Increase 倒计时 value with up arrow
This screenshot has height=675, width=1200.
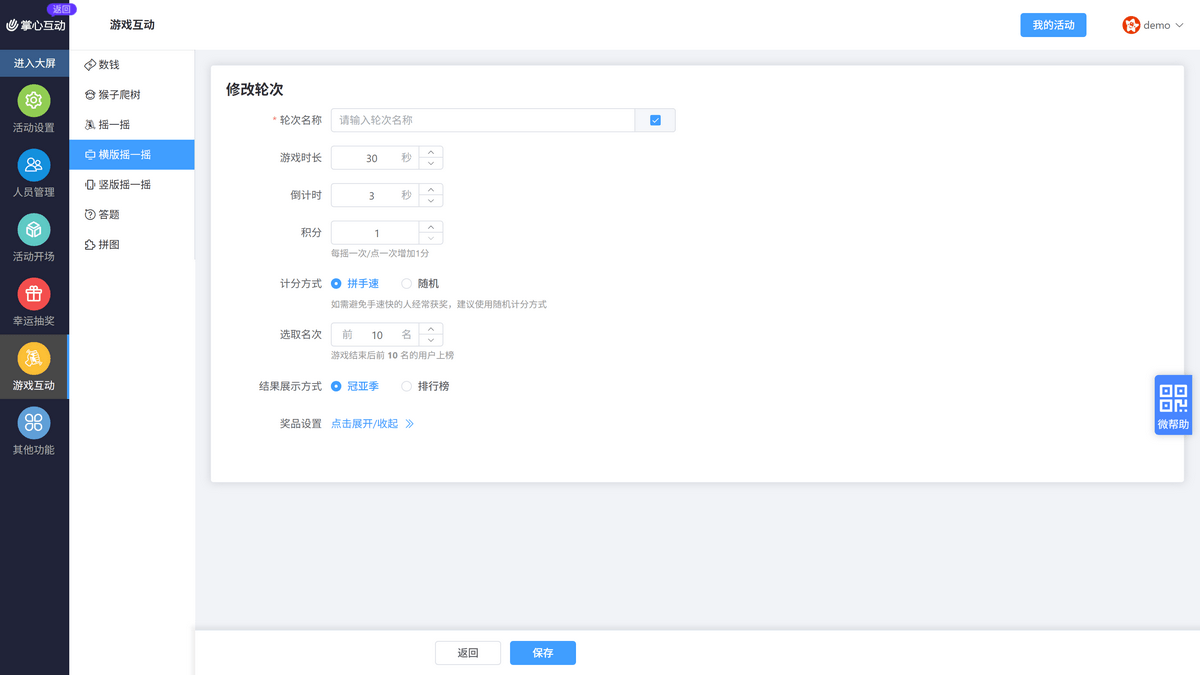click(431, 189)
